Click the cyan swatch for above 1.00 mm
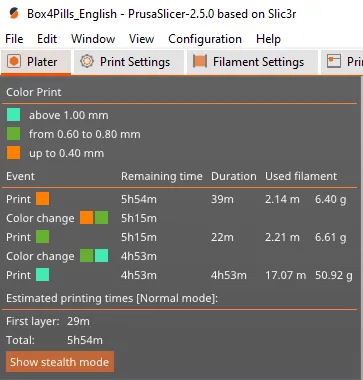Viewport: 363px width, 380px height. pos(13,115)
